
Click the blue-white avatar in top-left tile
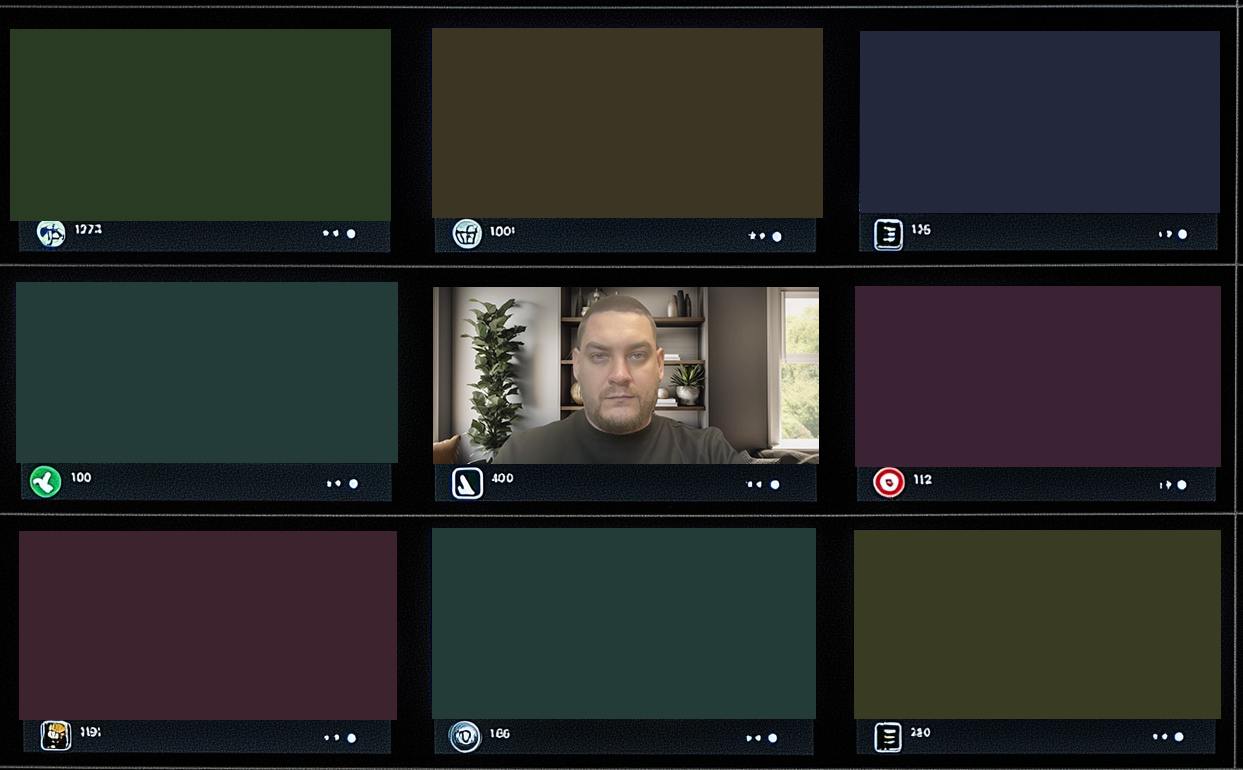51,233
